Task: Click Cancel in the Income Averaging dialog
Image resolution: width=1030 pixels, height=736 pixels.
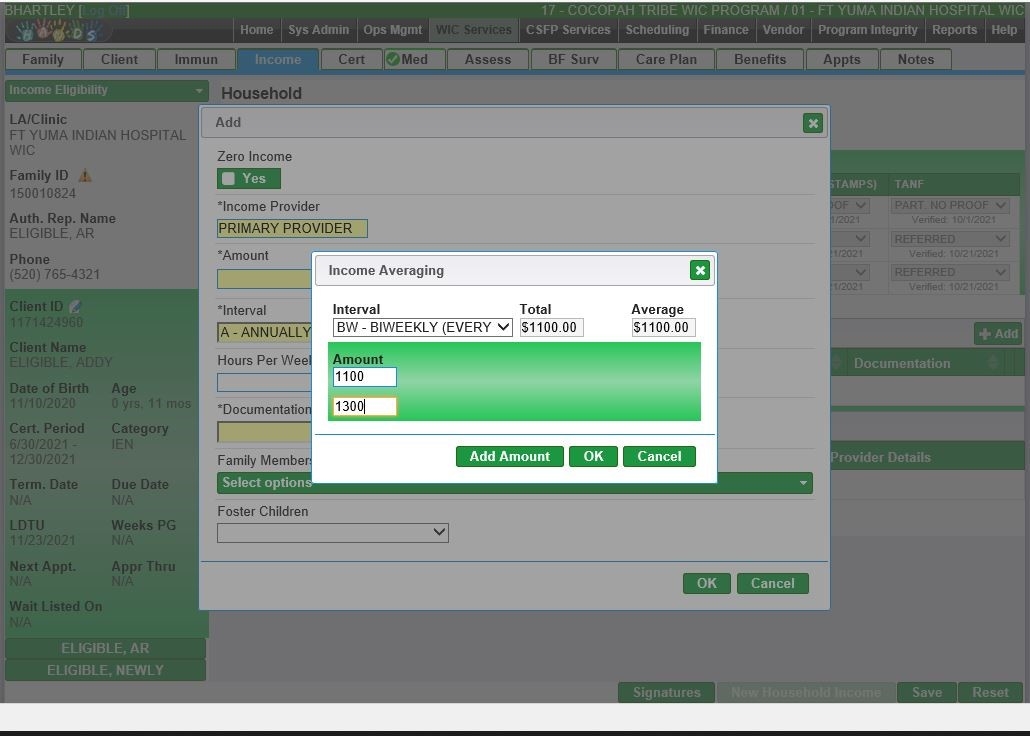Action: [x=659, y=456]
